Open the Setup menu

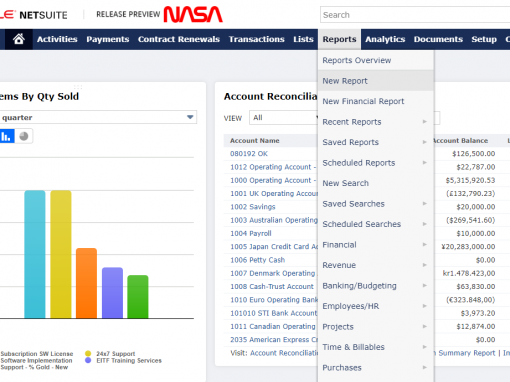pos(484,39)
